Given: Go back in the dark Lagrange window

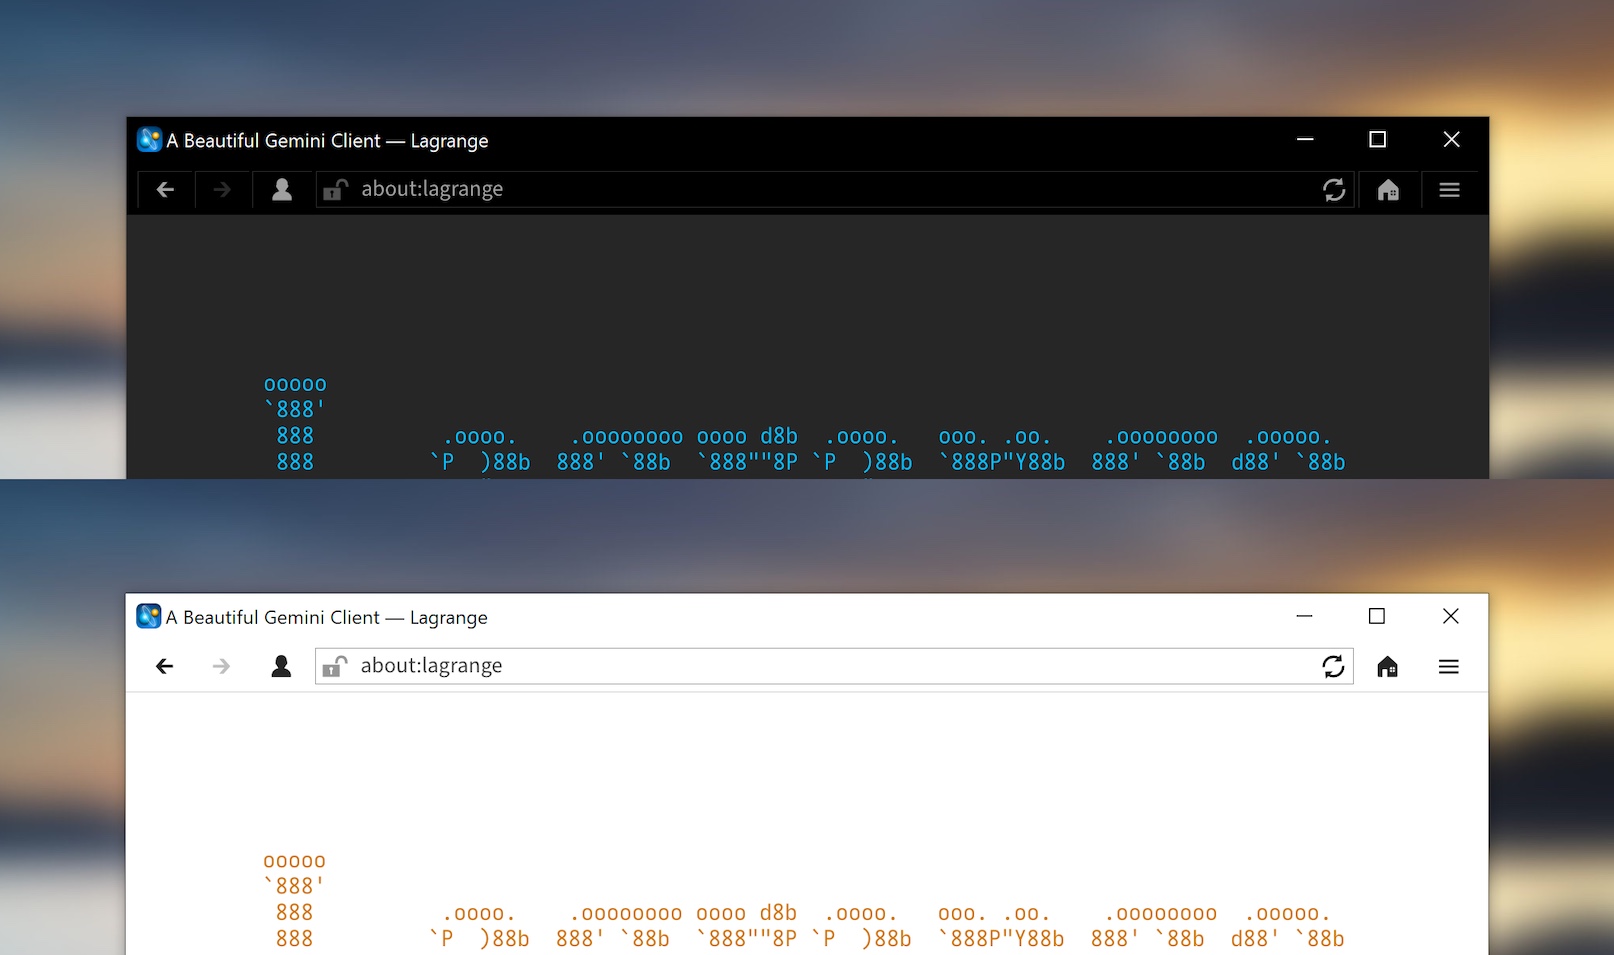Looking at the screenshot, I should 165,189.
